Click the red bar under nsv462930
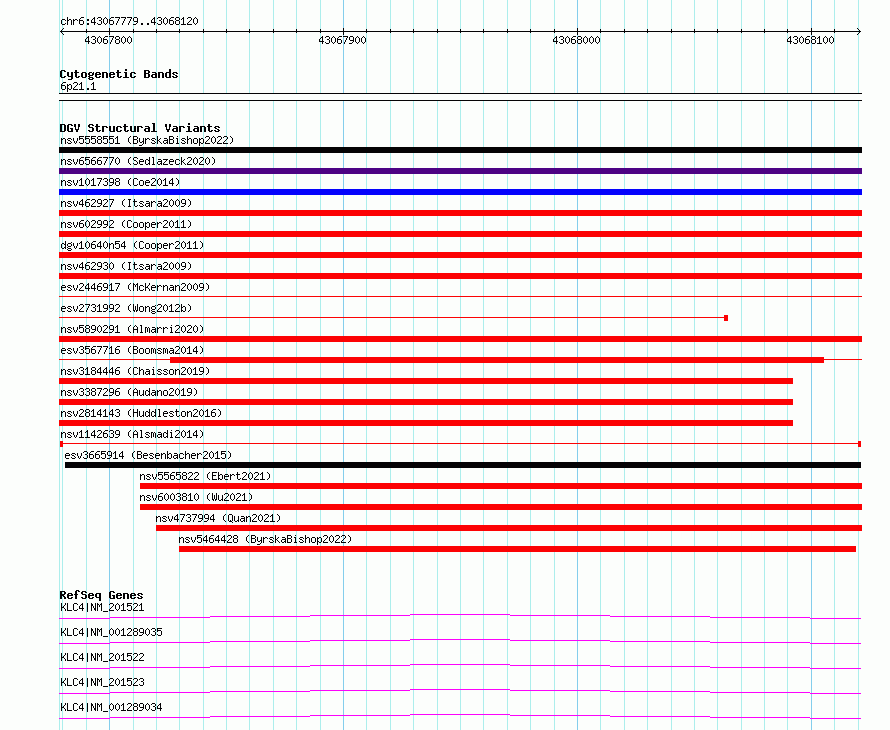 tap(460, 276)
